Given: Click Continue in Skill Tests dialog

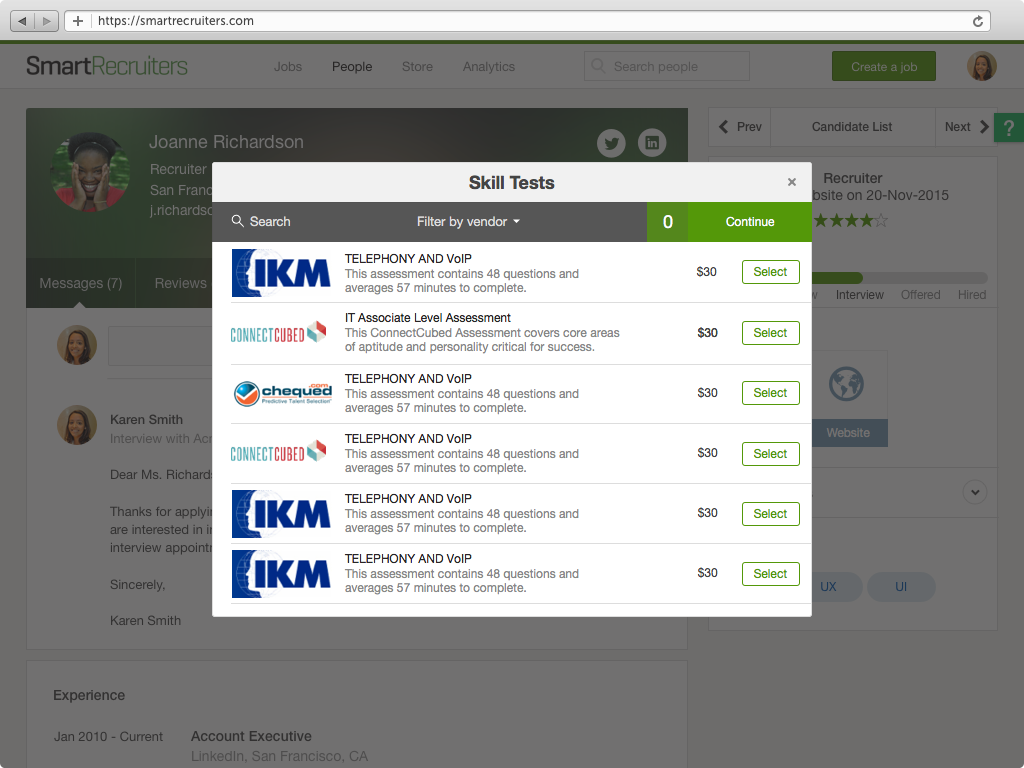Looking at the screenshot, I should pos(750,222).
